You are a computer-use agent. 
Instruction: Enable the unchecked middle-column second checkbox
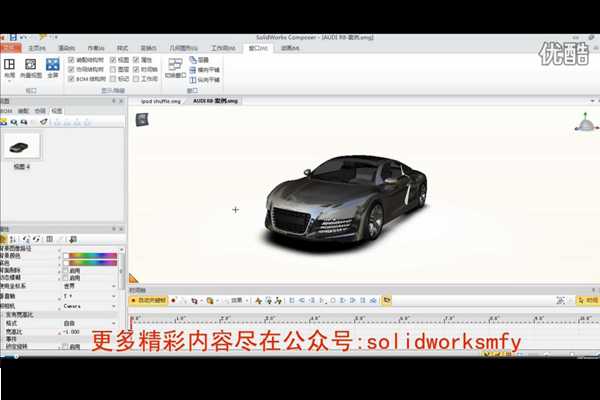(113, 70)
